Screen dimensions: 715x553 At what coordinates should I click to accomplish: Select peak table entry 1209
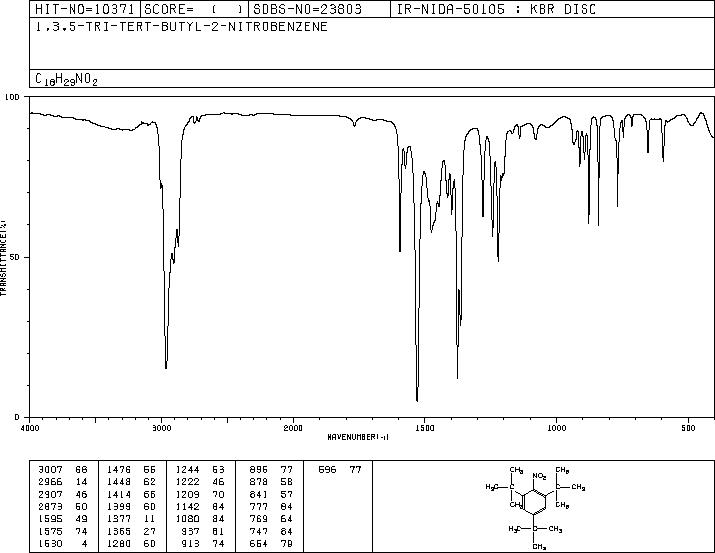click(x=187, y=494)
